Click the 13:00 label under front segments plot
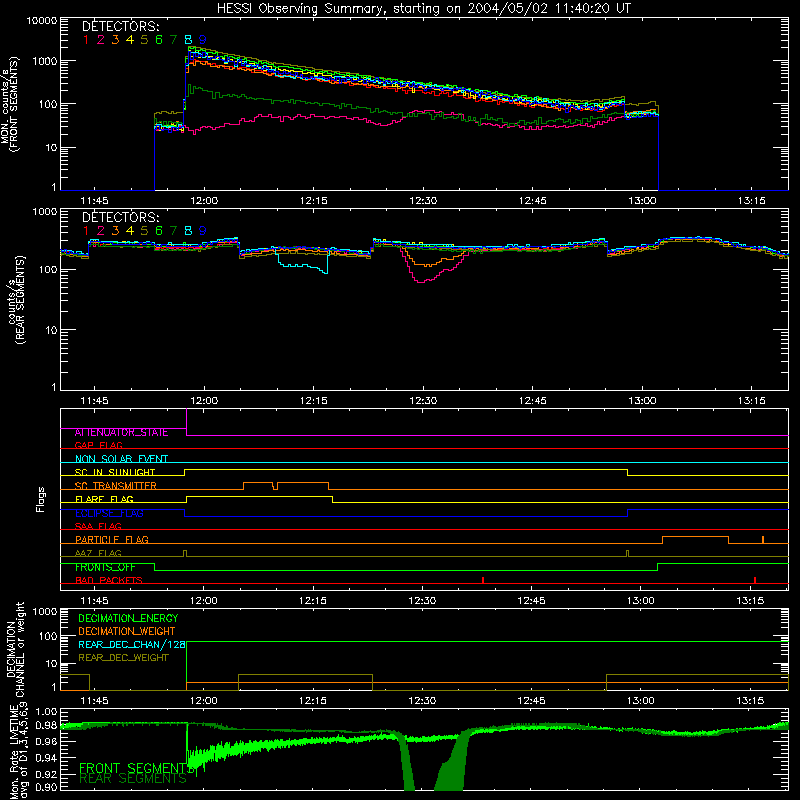Viewport: 800px width, 800px height. pyautogui.click(x=642, y=201)
